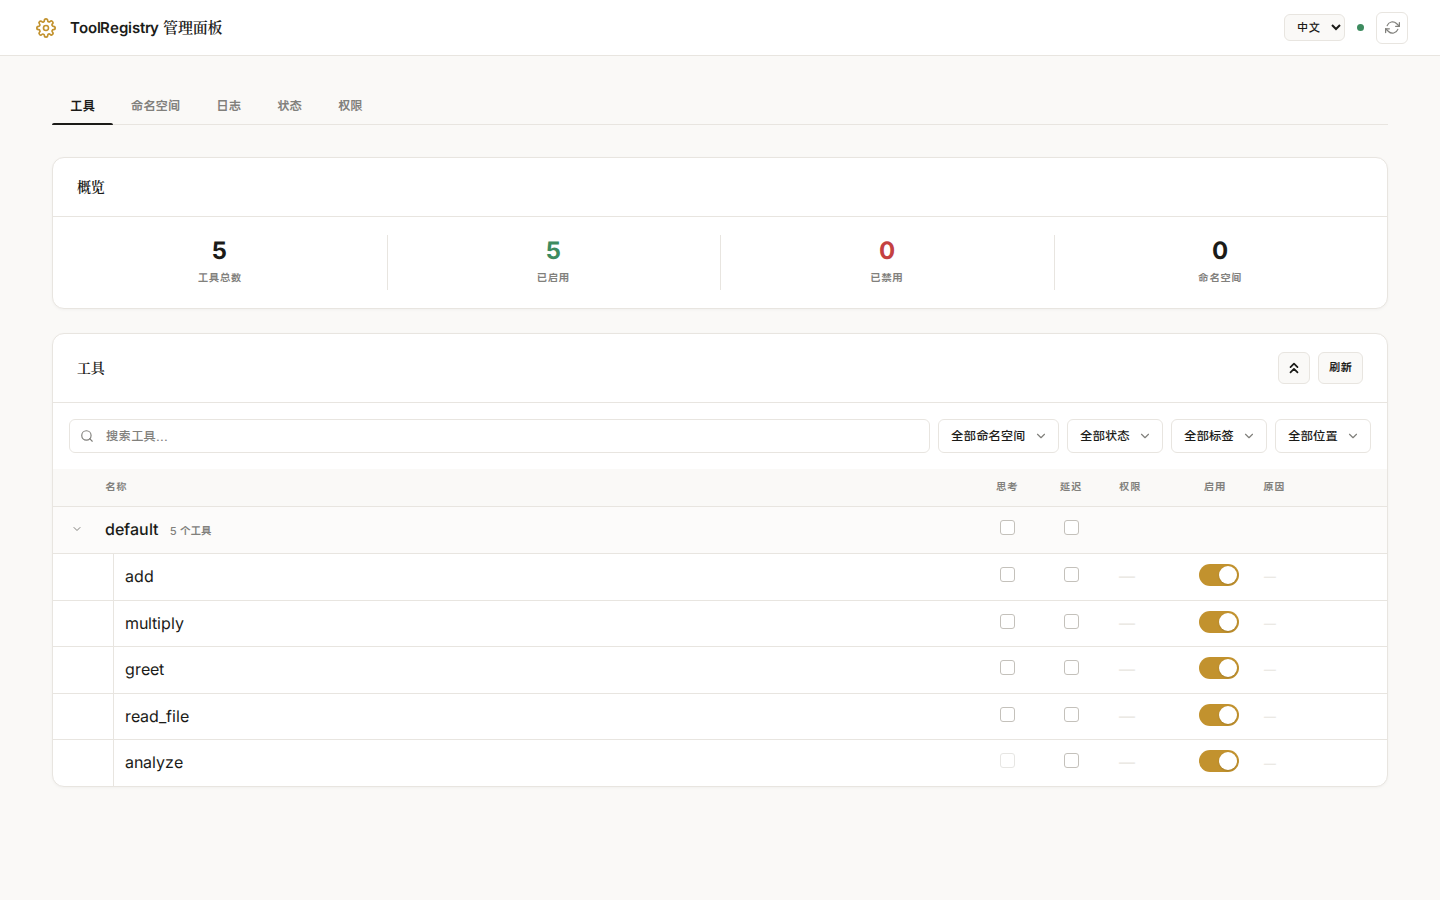Open the 全部命名空间 filter dropdown

tap(998, 436)
